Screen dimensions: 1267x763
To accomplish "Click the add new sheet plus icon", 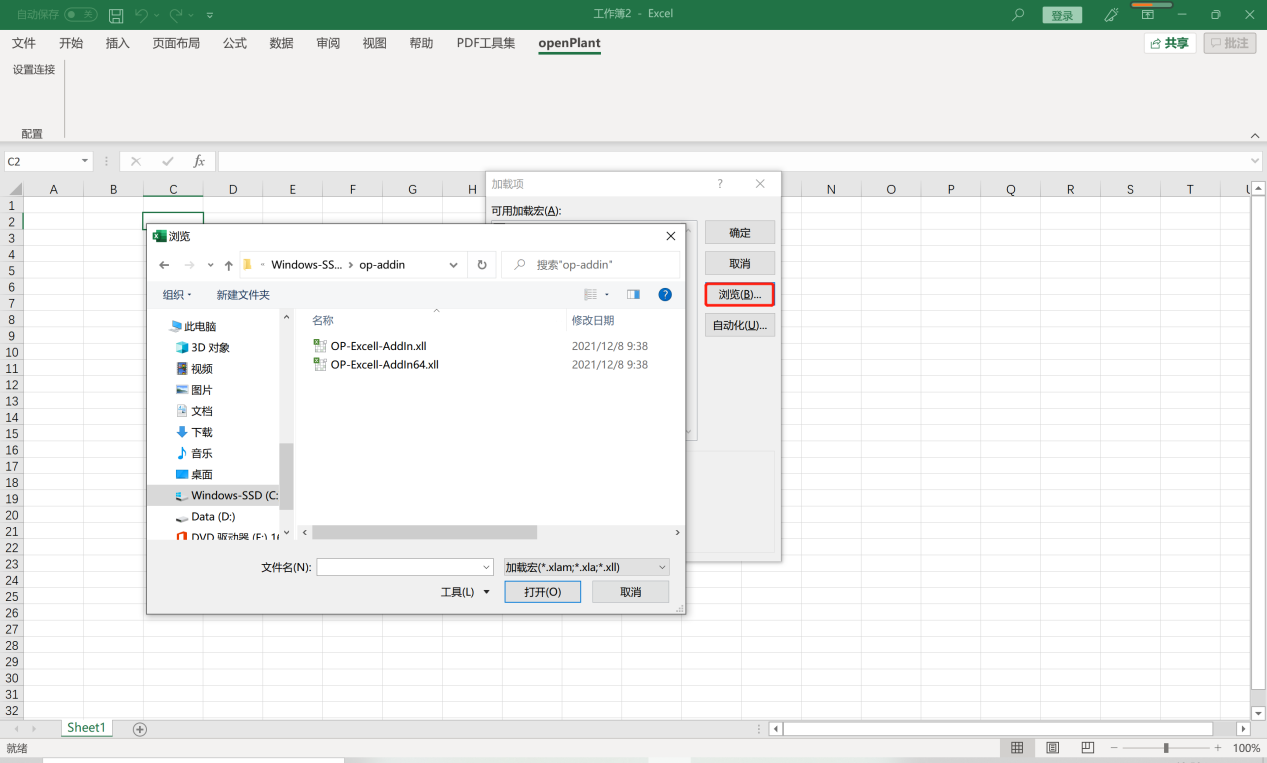I will point(140,729).
